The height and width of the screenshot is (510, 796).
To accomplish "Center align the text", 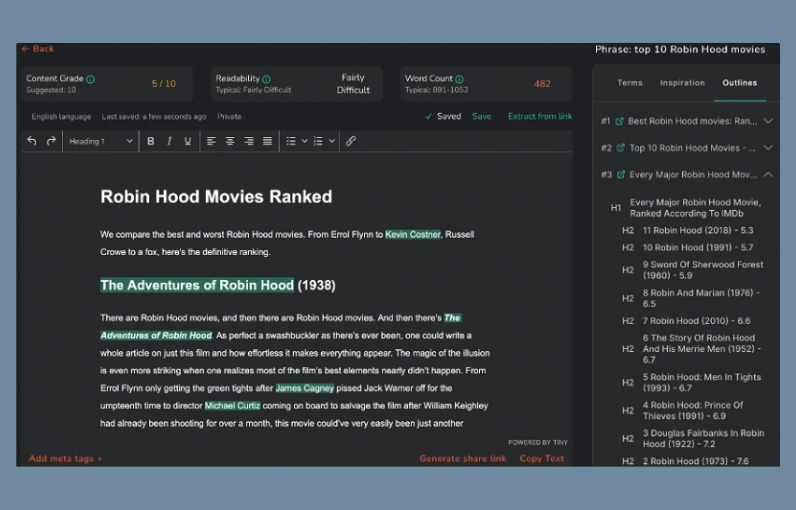I will (x=230, y=141).
